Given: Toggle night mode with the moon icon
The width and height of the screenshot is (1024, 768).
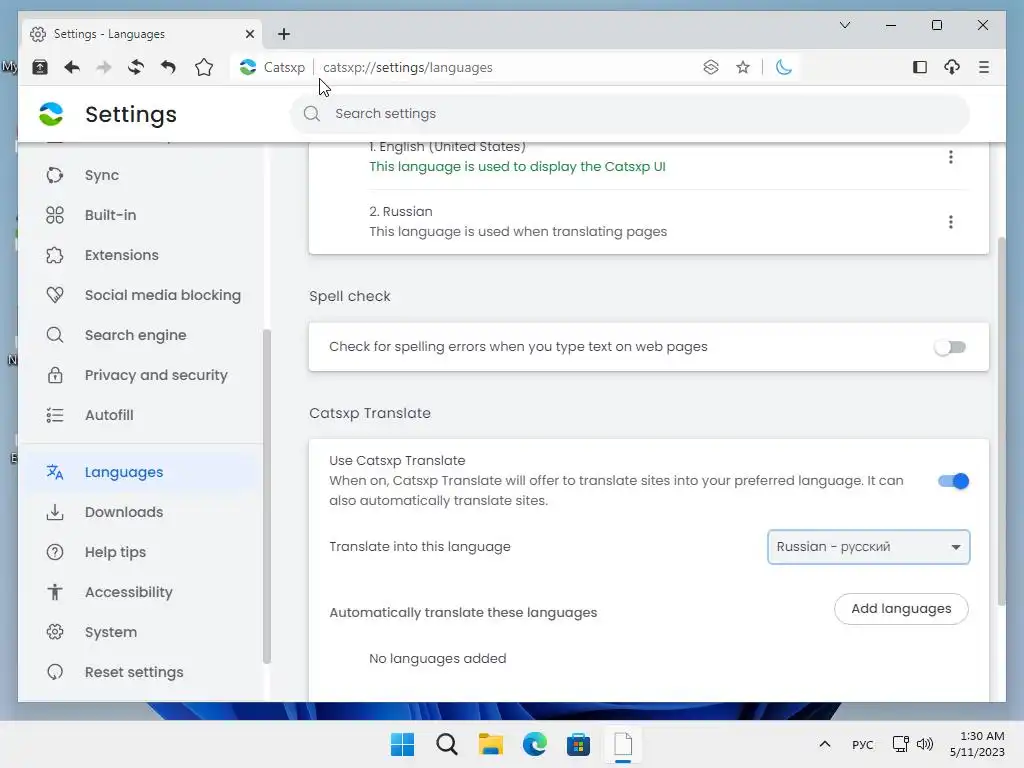Looking at the screenshot, I should click(783, 67).
